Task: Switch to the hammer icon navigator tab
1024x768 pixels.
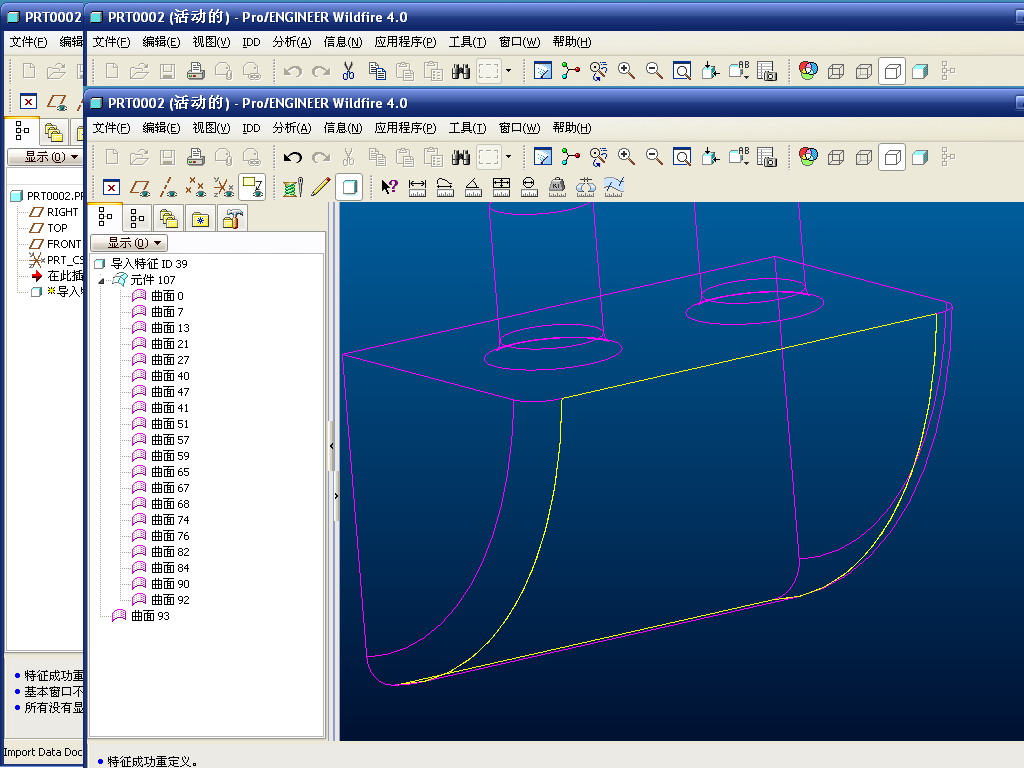Action: tap(232, 218)
